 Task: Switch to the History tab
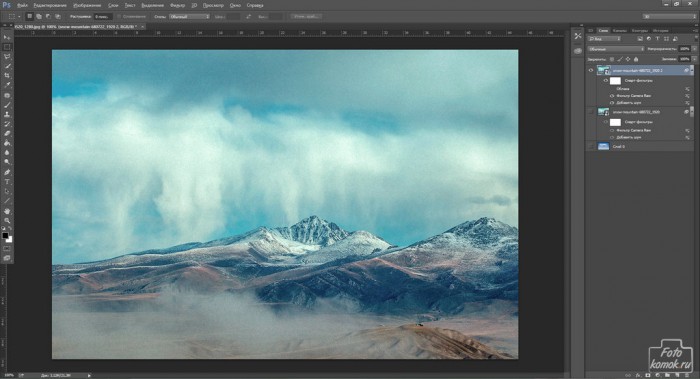[x=661, y=30]
